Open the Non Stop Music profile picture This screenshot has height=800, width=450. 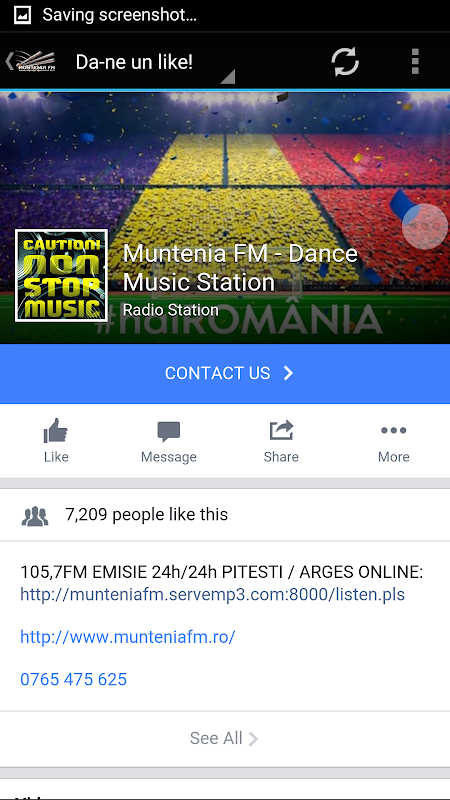point(61,276)
